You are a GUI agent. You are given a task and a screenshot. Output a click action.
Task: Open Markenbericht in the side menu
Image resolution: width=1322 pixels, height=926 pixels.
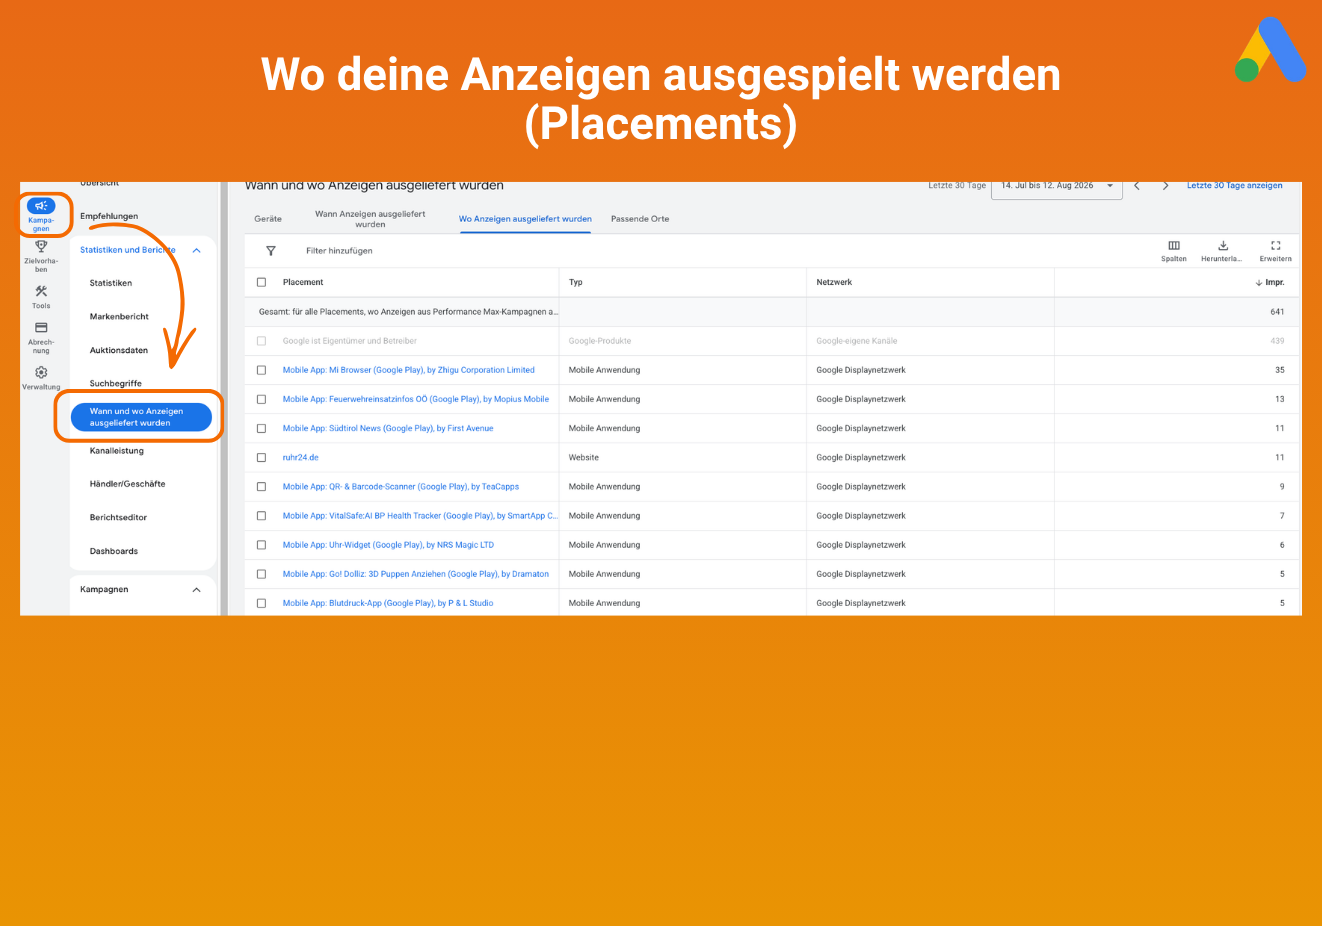119,317
